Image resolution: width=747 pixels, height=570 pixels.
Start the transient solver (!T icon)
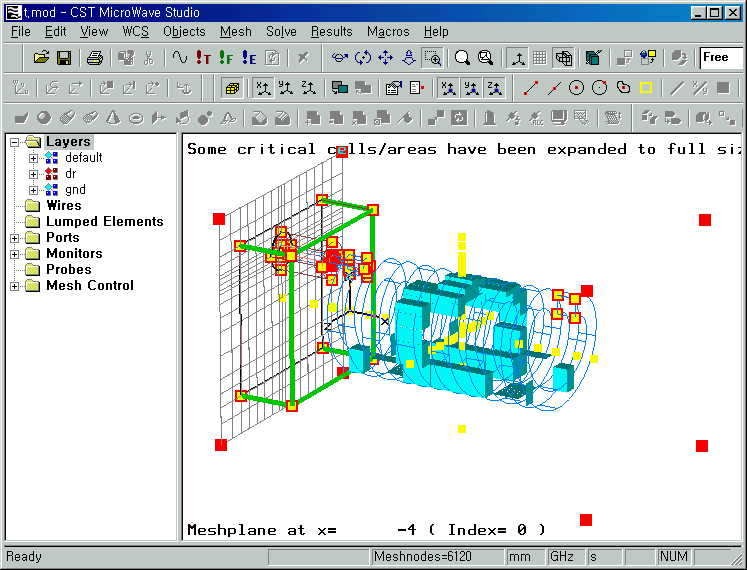point(203,58)
